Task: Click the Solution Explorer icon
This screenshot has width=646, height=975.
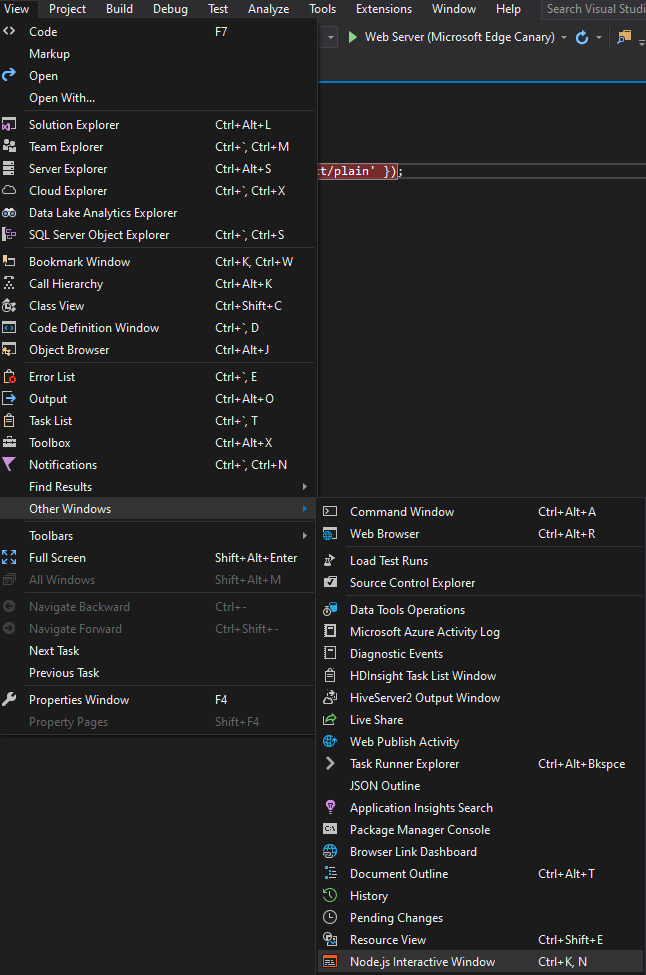Action: (x=10, y=125)
